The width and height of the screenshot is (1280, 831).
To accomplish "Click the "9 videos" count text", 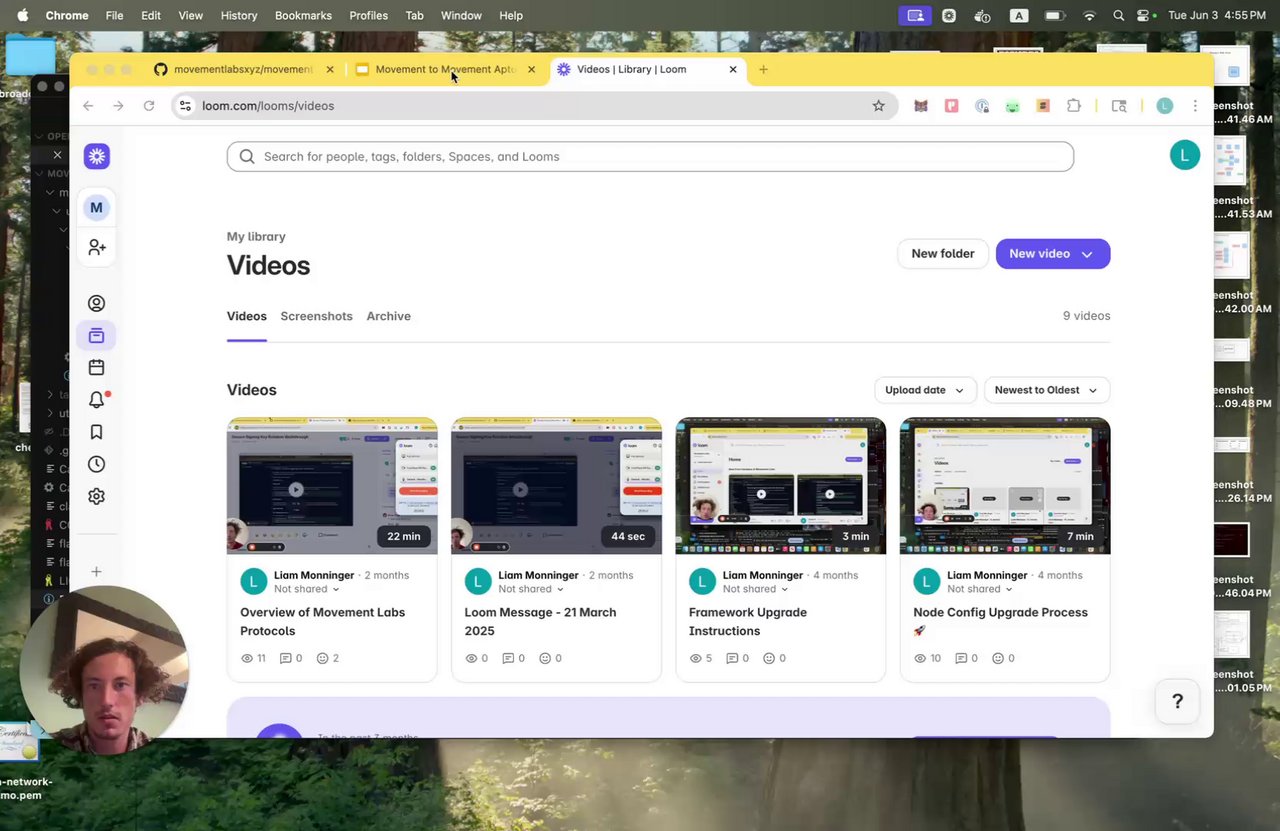I will coord(1086,316).
